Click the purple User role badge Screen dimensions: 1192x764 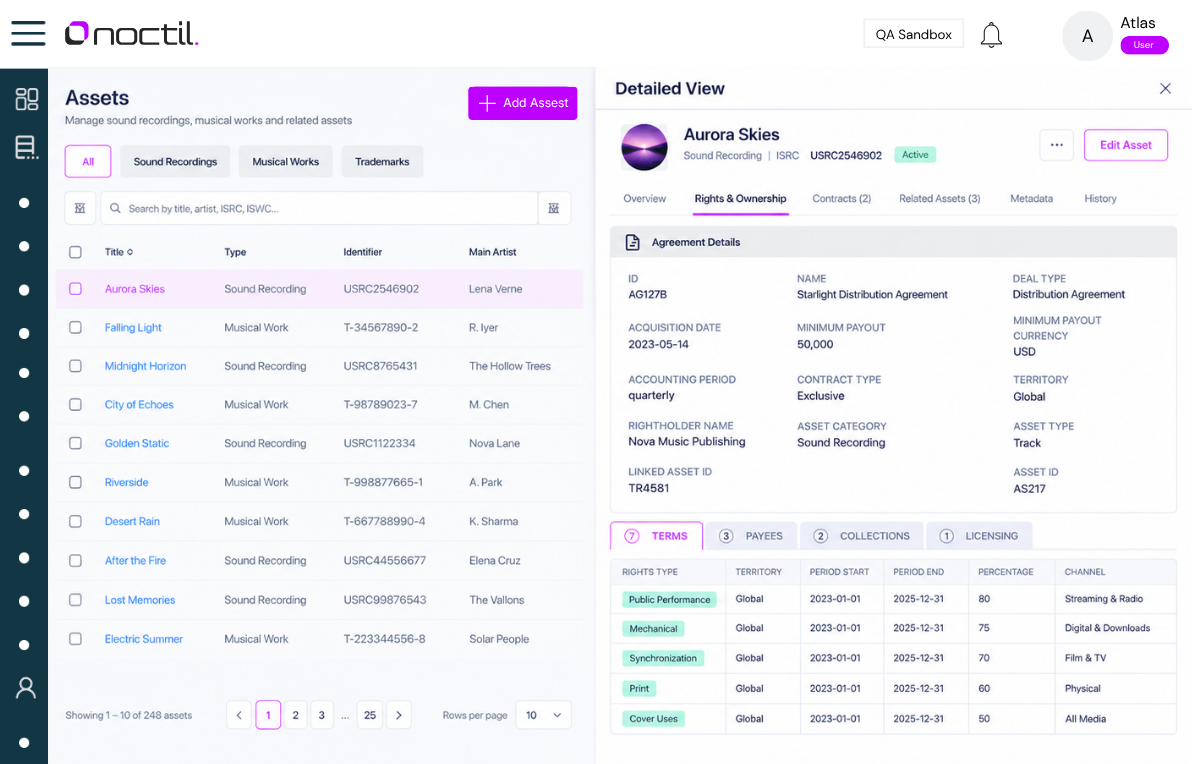(1143, 45)
